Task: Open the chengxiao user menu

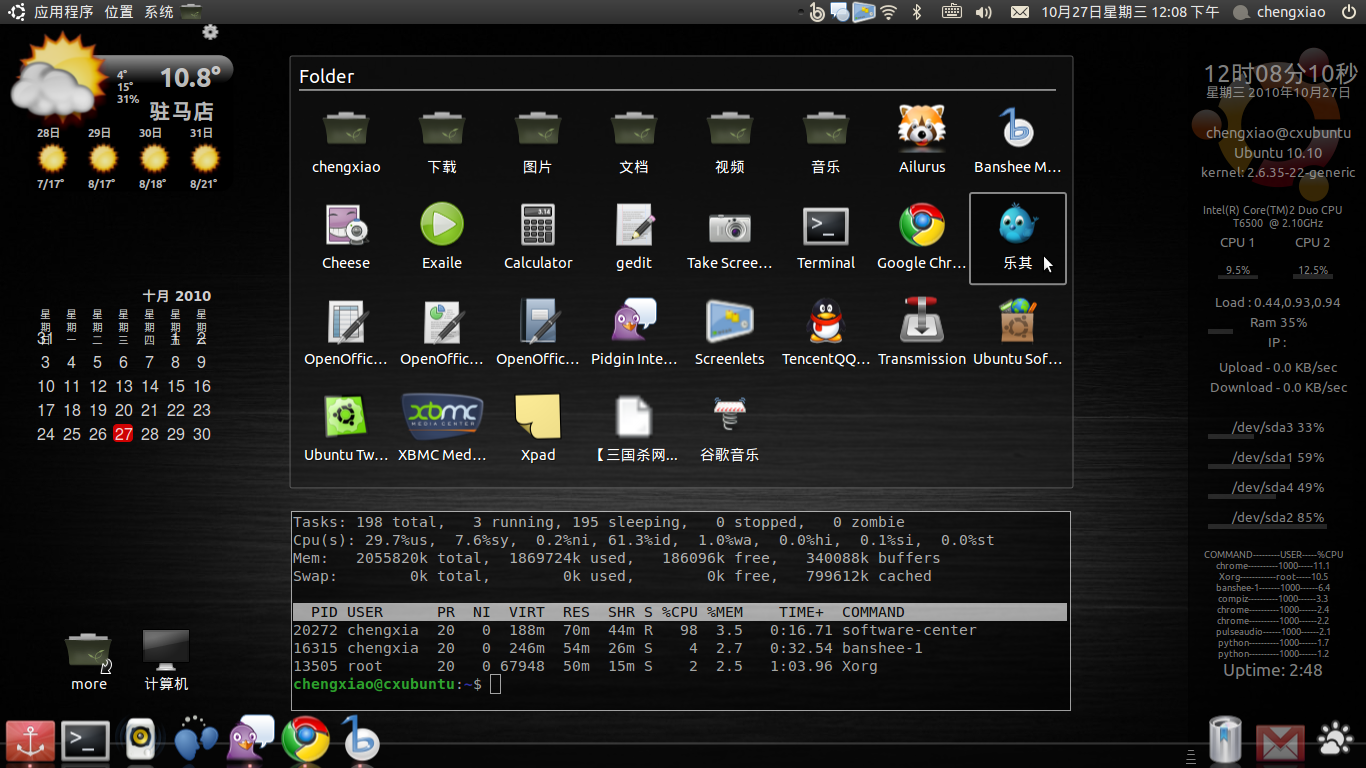Action: (1280, 12)
